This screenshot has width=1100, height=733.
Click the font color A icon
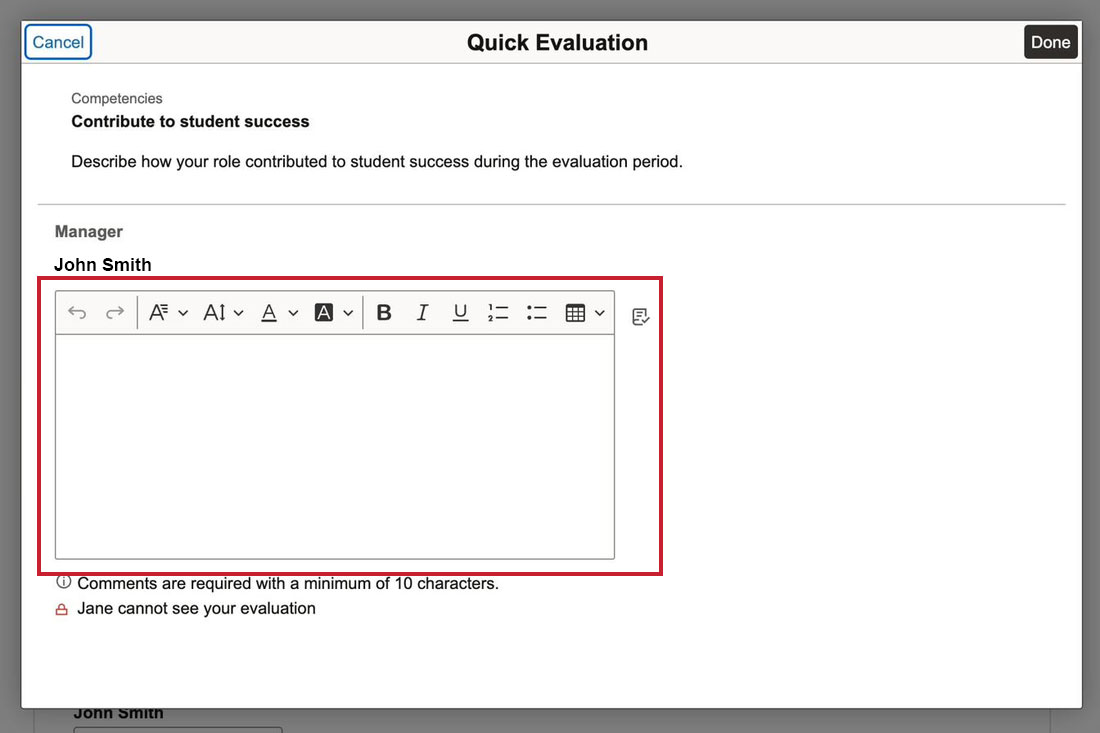pos(269,313)
